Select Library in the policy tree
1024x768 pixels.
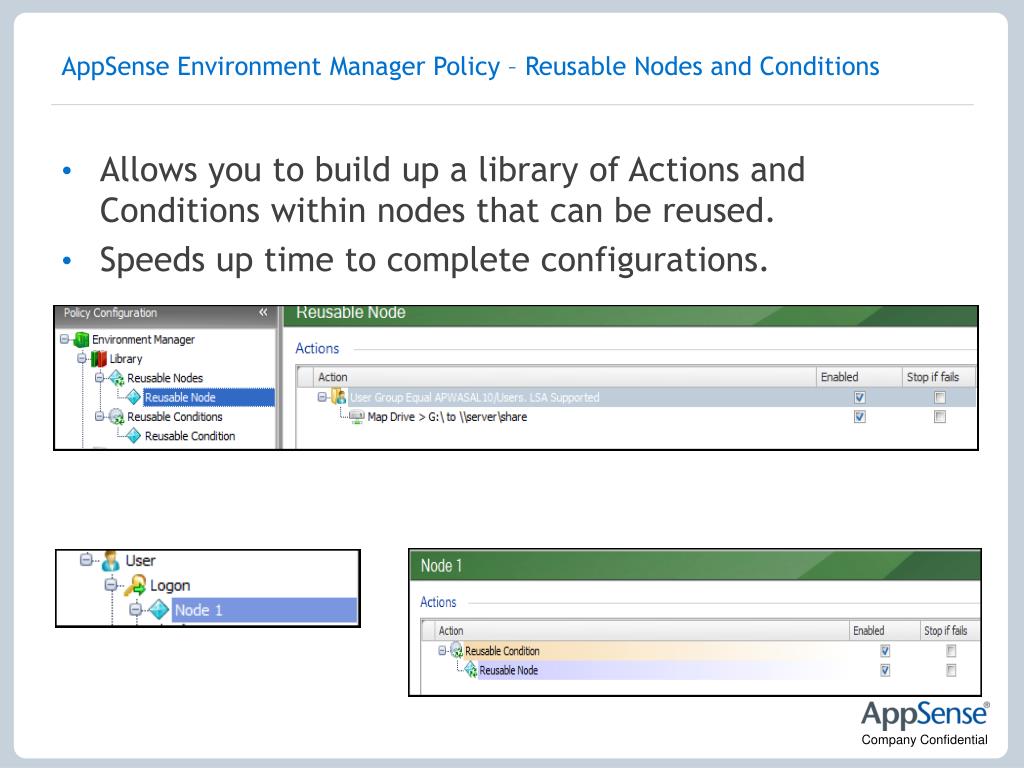(x=125, y=359)
